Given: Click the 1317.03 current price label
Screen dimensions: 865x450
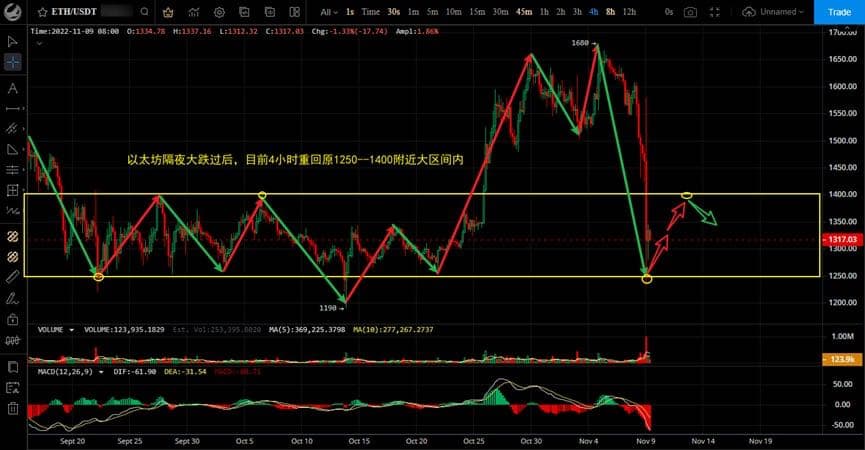Looking at the screenshot, I should [x=843, y=240].
